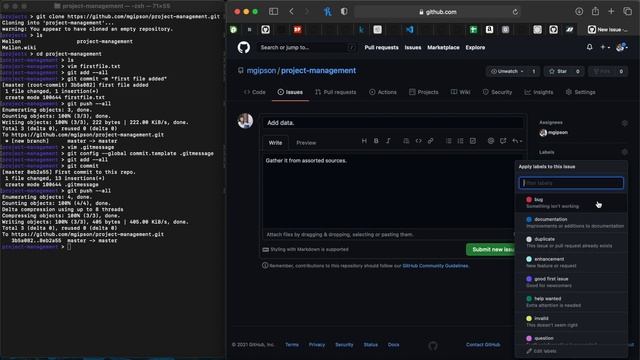Show the Safari tab overview

point(627,12)
